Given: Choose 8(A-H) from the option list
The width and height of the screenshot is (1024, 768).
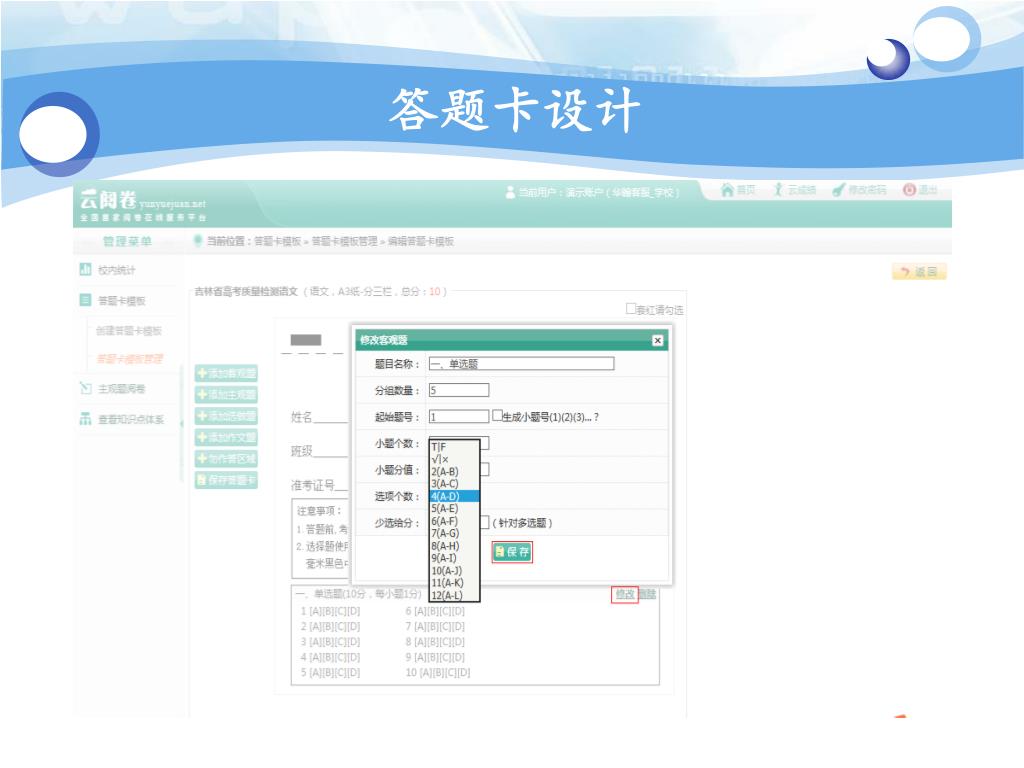Looking at the screenshot, I should point(454,546).
